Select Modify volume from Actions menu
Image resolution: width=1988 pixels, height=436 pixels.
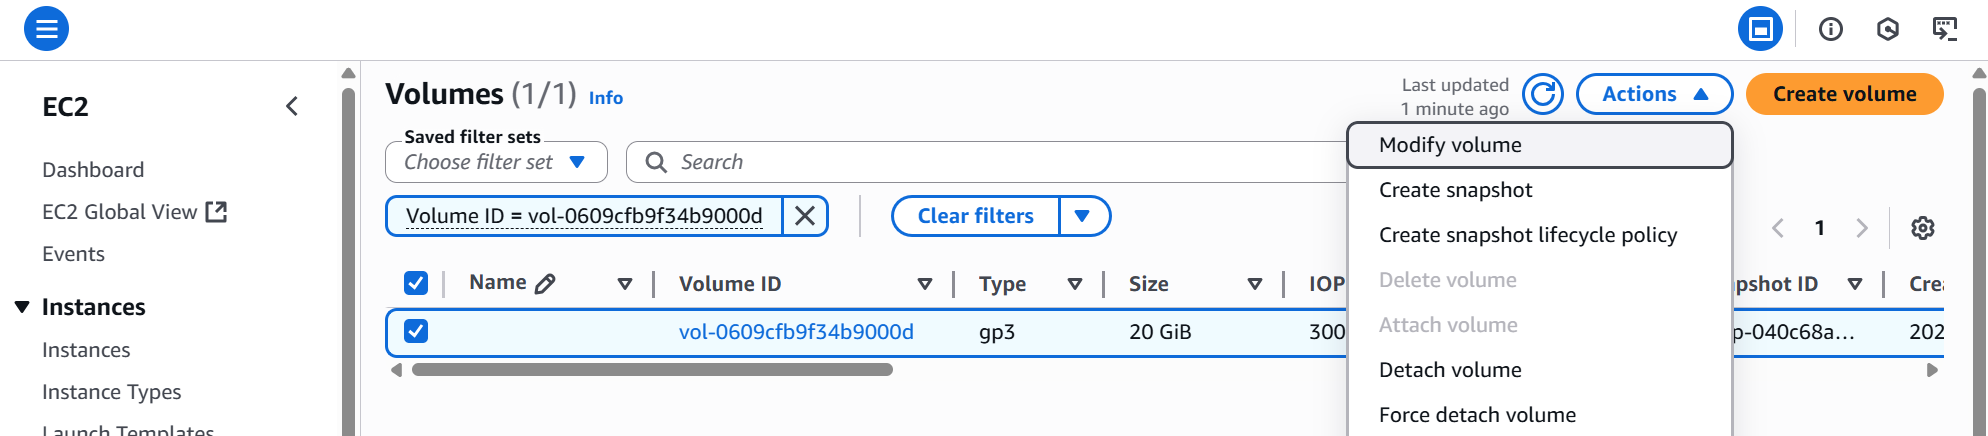click(x=1450, y=145)
